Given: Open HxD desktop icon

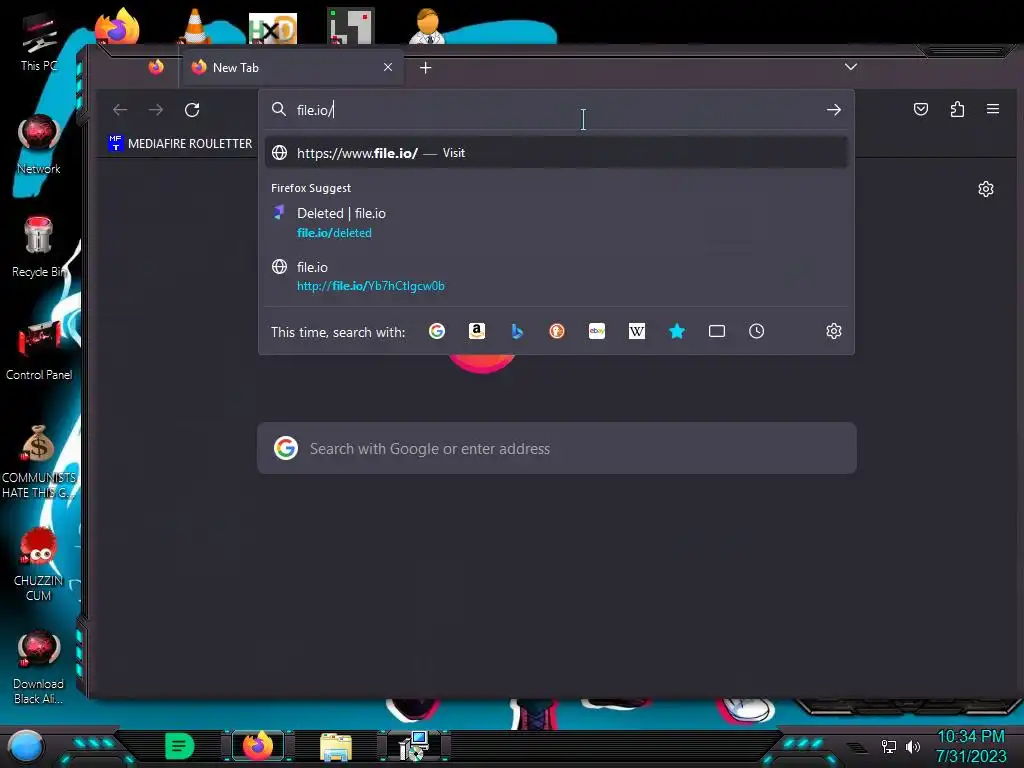Looking at the screenshot, I should click(x=272, y=29).
